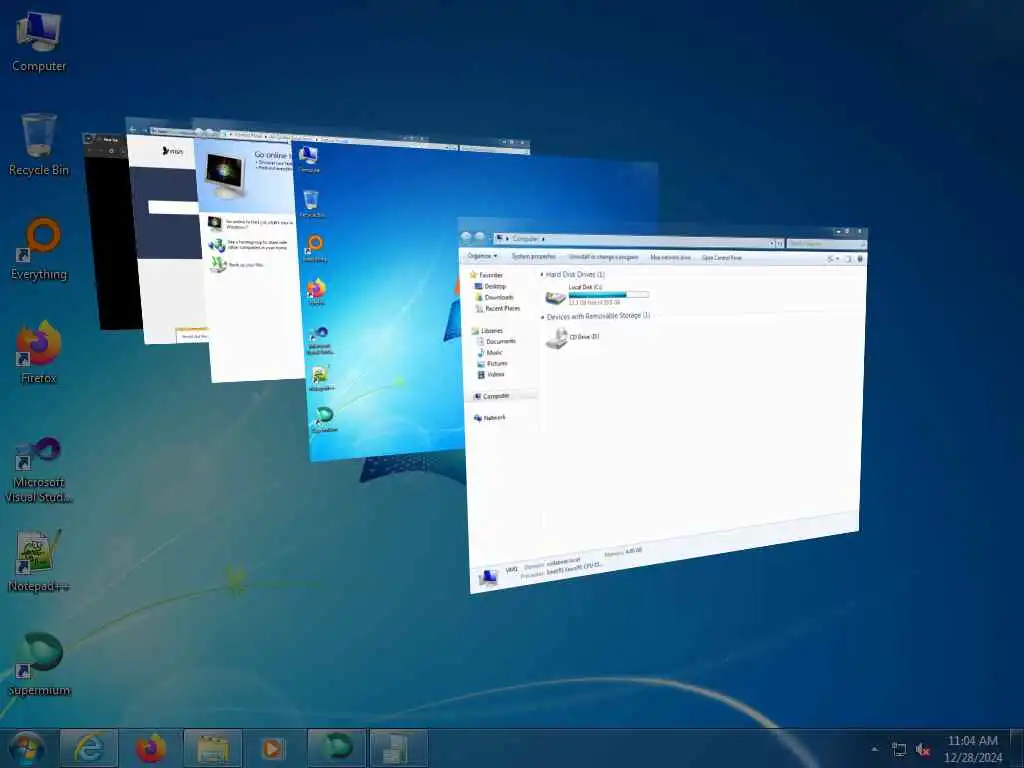This screenshot has width=1024, height=768.
Task: Launch the Firefox desktop shortcut
Action: [39, 353]
